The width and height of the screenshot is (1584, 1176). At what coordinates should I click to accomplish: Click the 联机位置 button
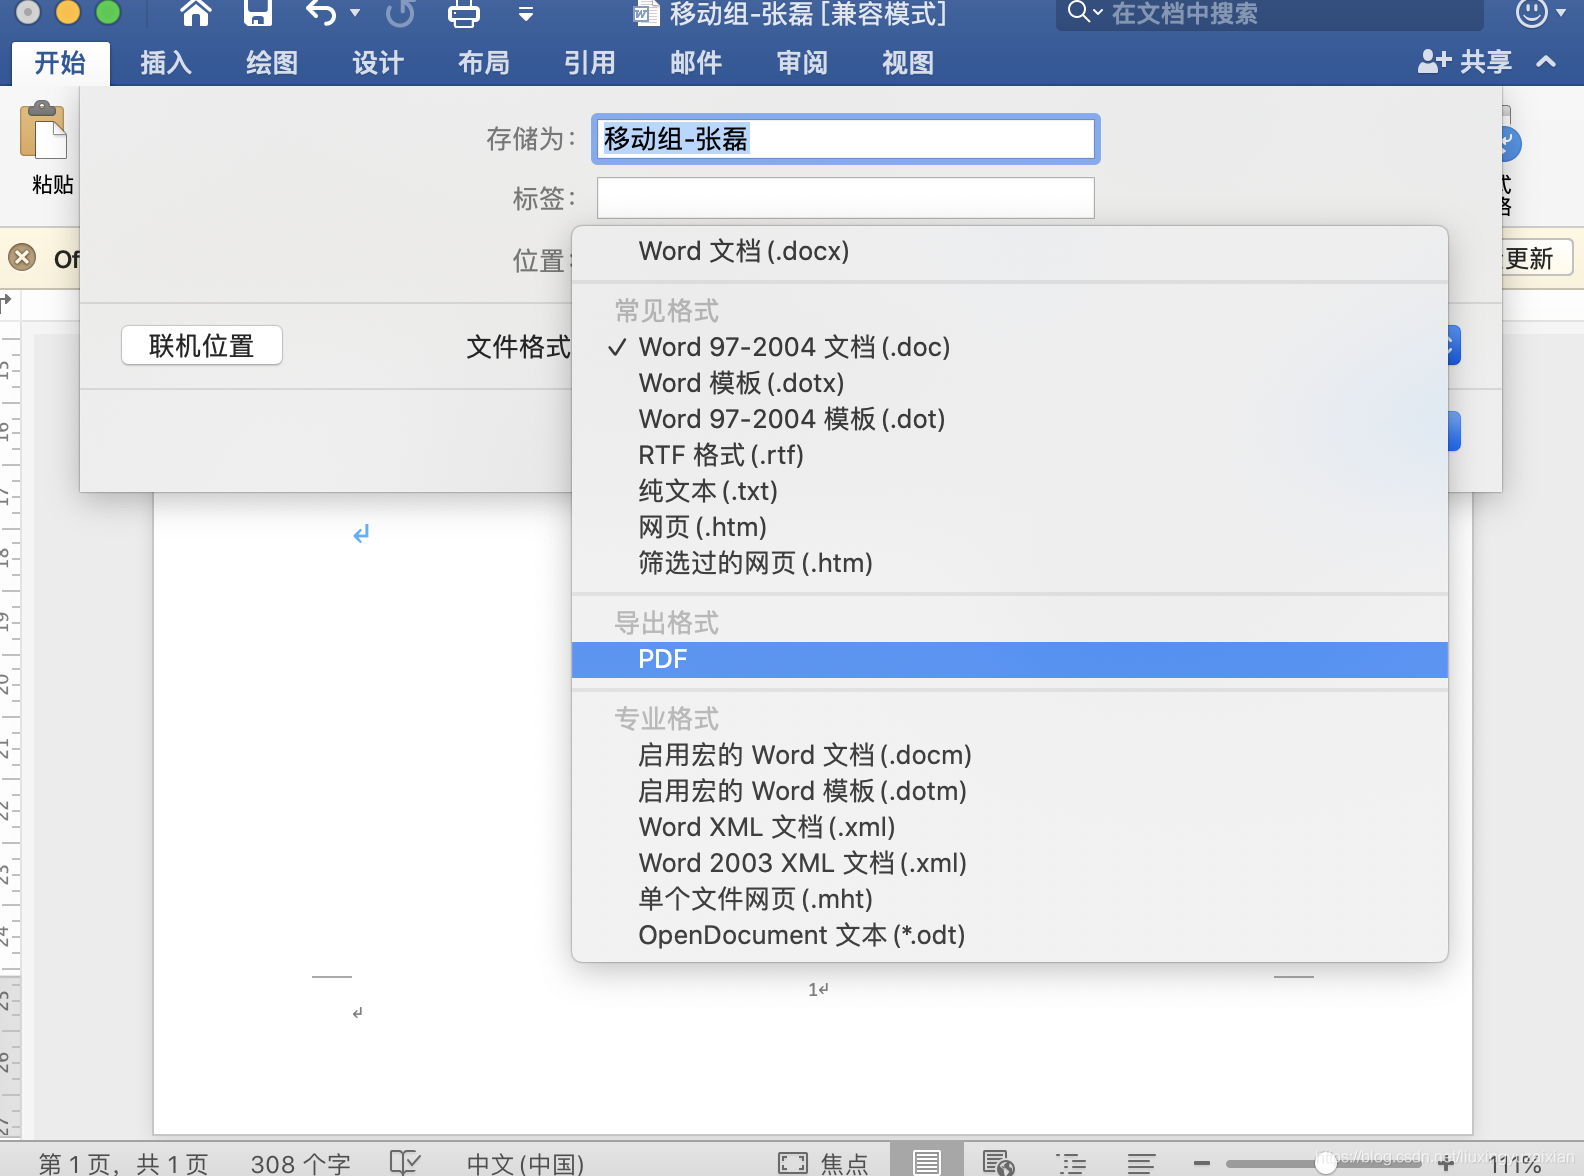coord(202,346)
